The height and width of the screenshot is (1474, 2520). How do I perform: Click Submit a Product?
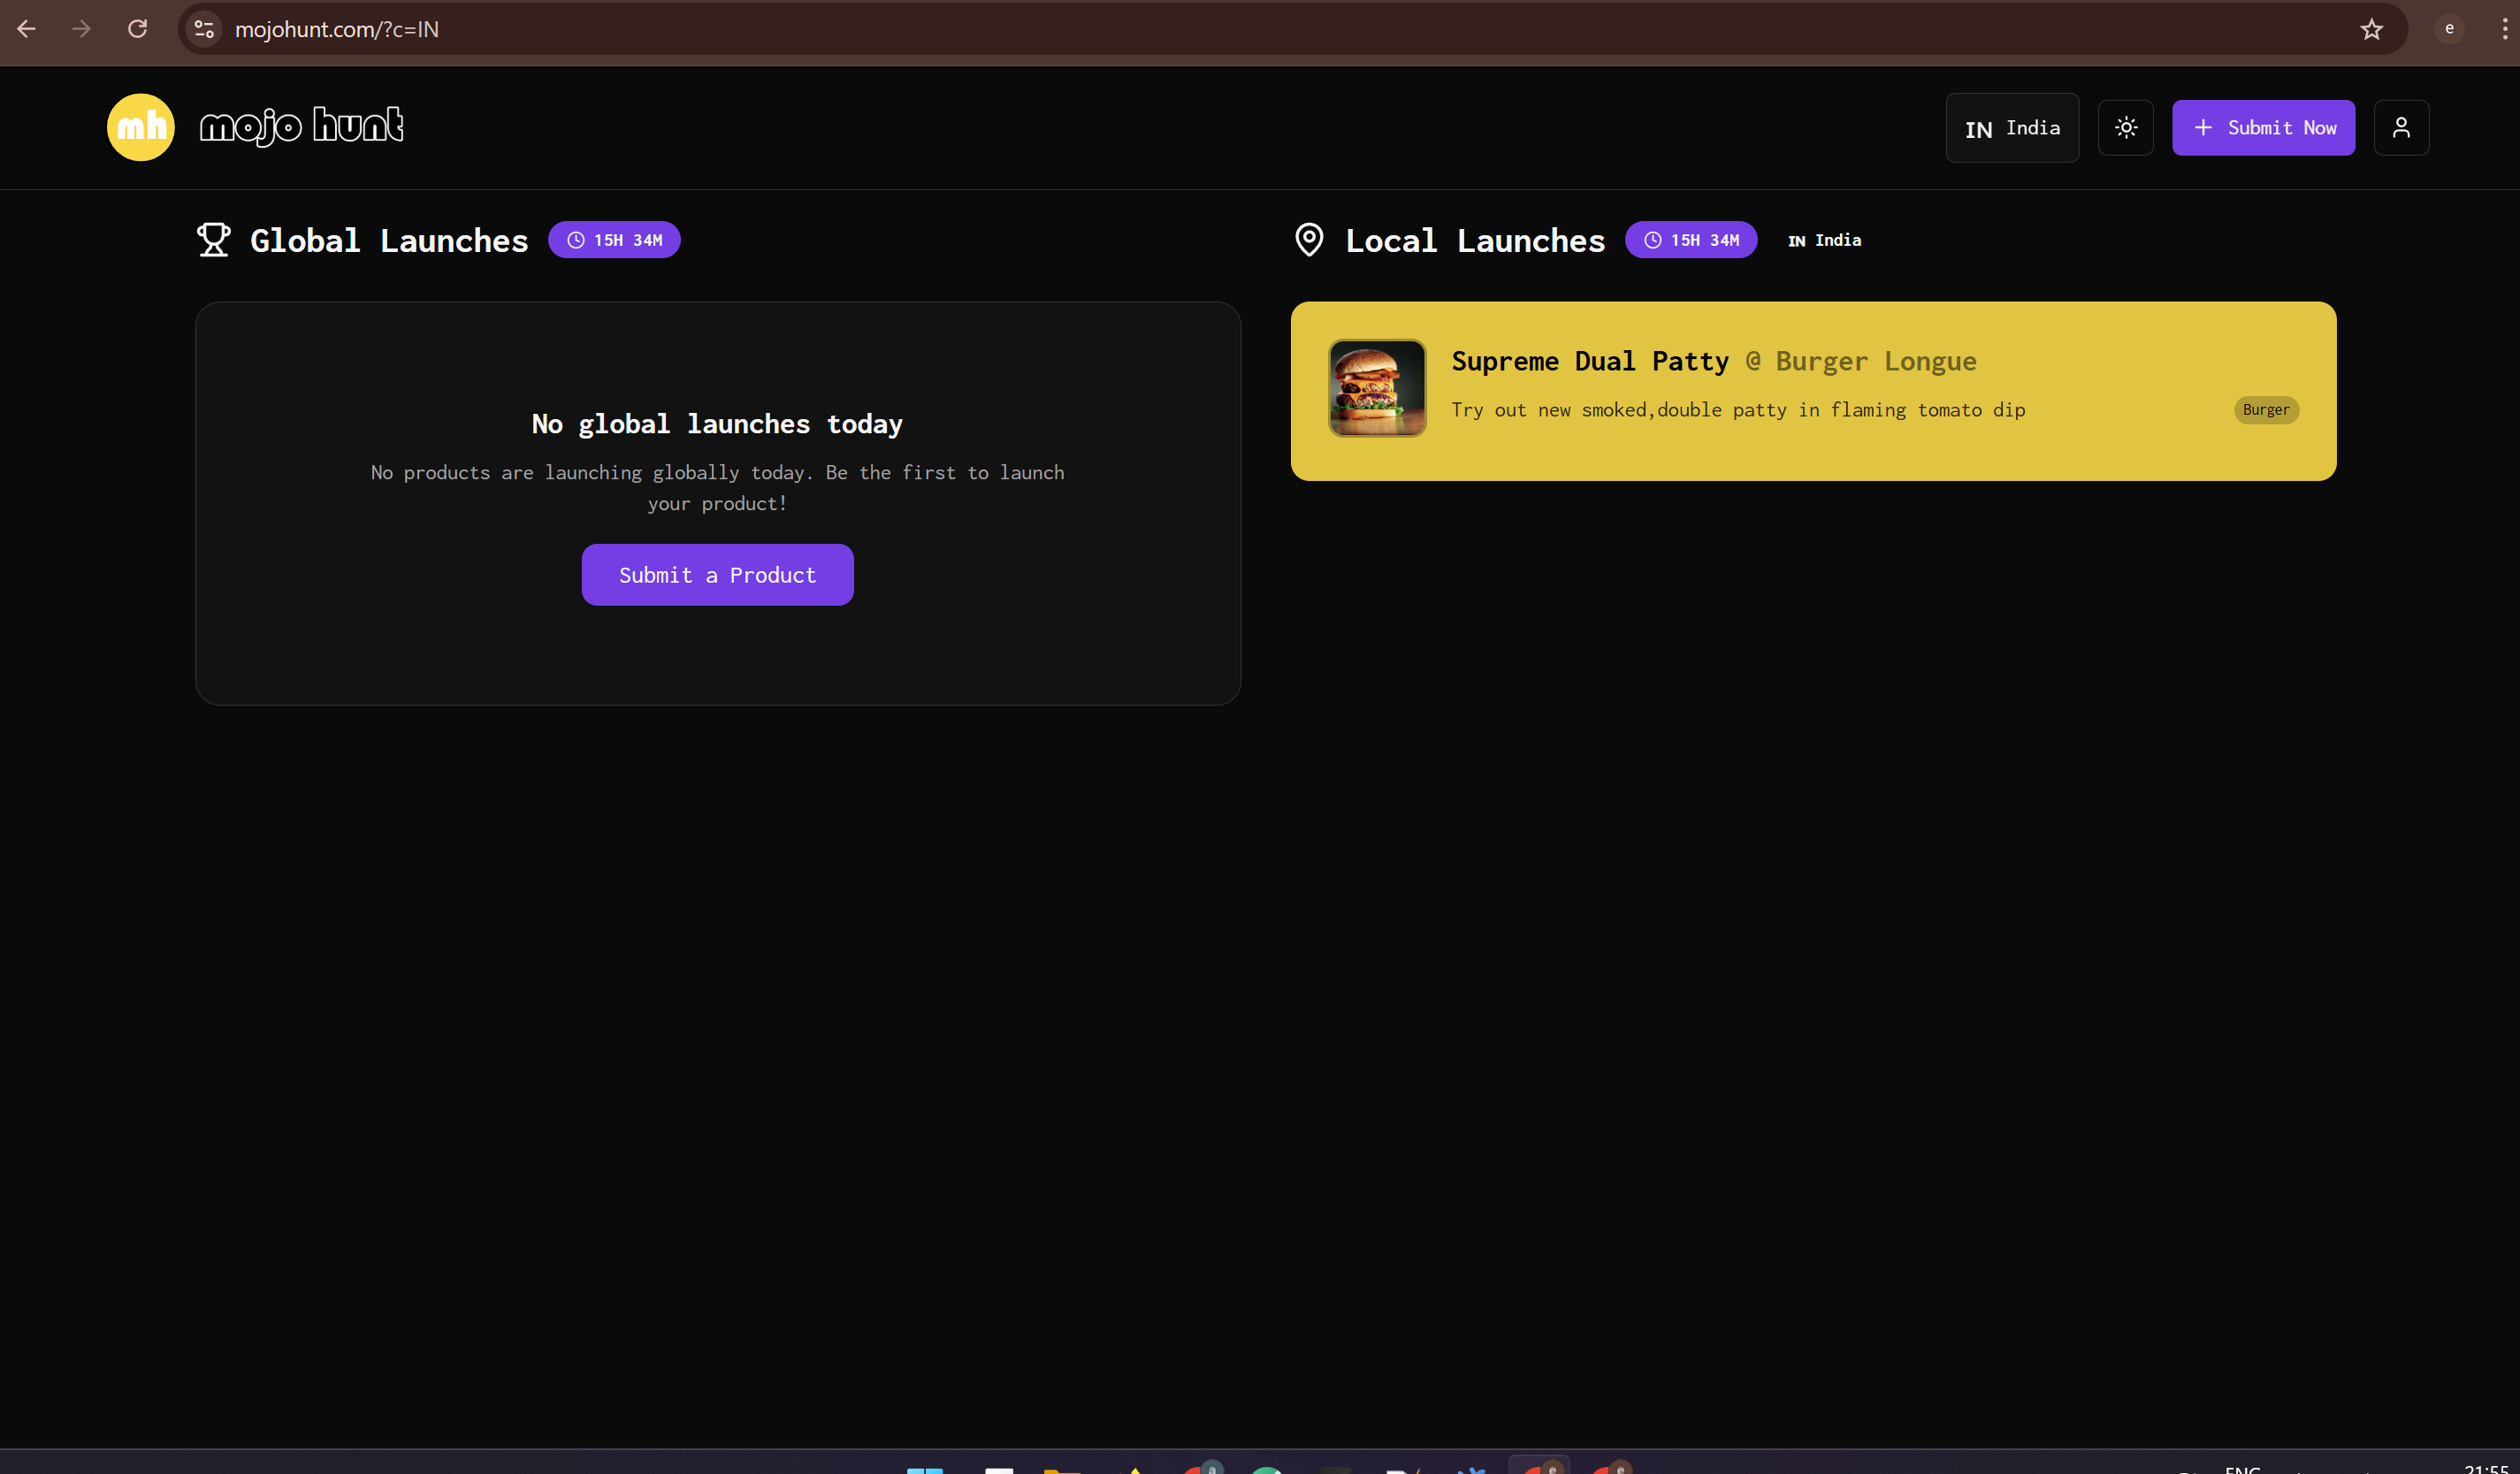(717, 574)
